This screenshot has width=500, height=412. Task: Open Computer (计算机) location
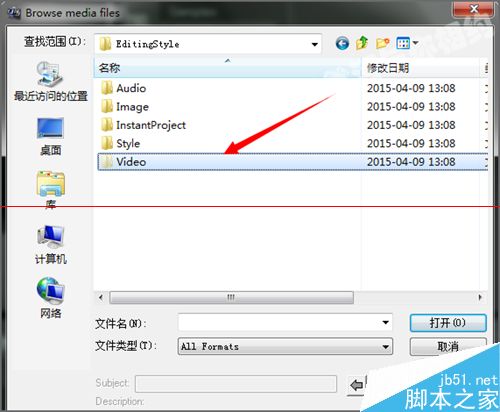[x=50, y=245]
